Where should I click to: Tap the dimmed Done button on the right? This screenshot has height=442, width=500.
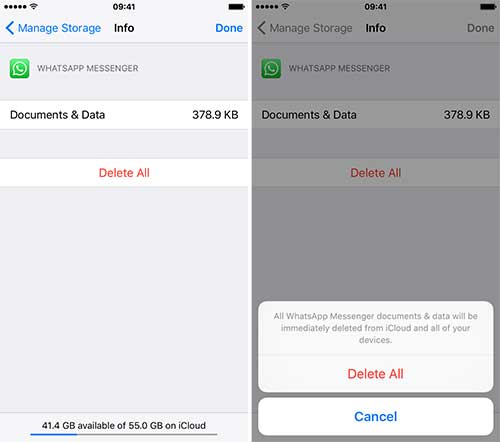click(480, 28)
